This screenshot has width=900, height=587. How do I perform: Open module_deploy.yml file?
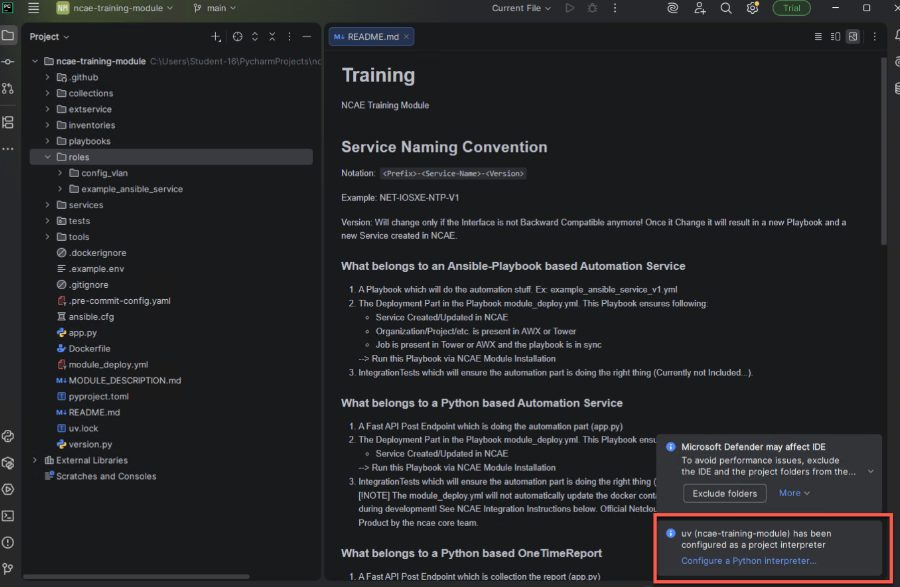103,364
